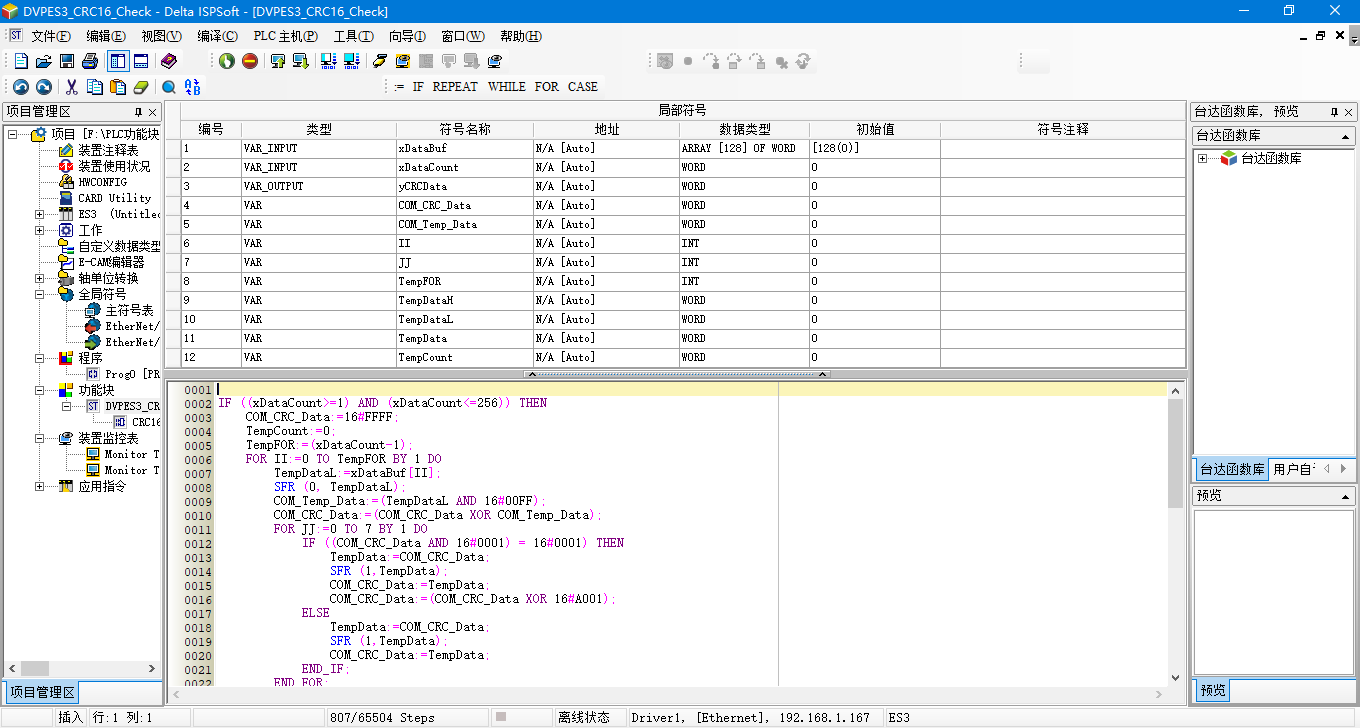Screen dimensions: 1360x728
Task: Click the magnifier Find icon
Action: click(x=169, y=87)
